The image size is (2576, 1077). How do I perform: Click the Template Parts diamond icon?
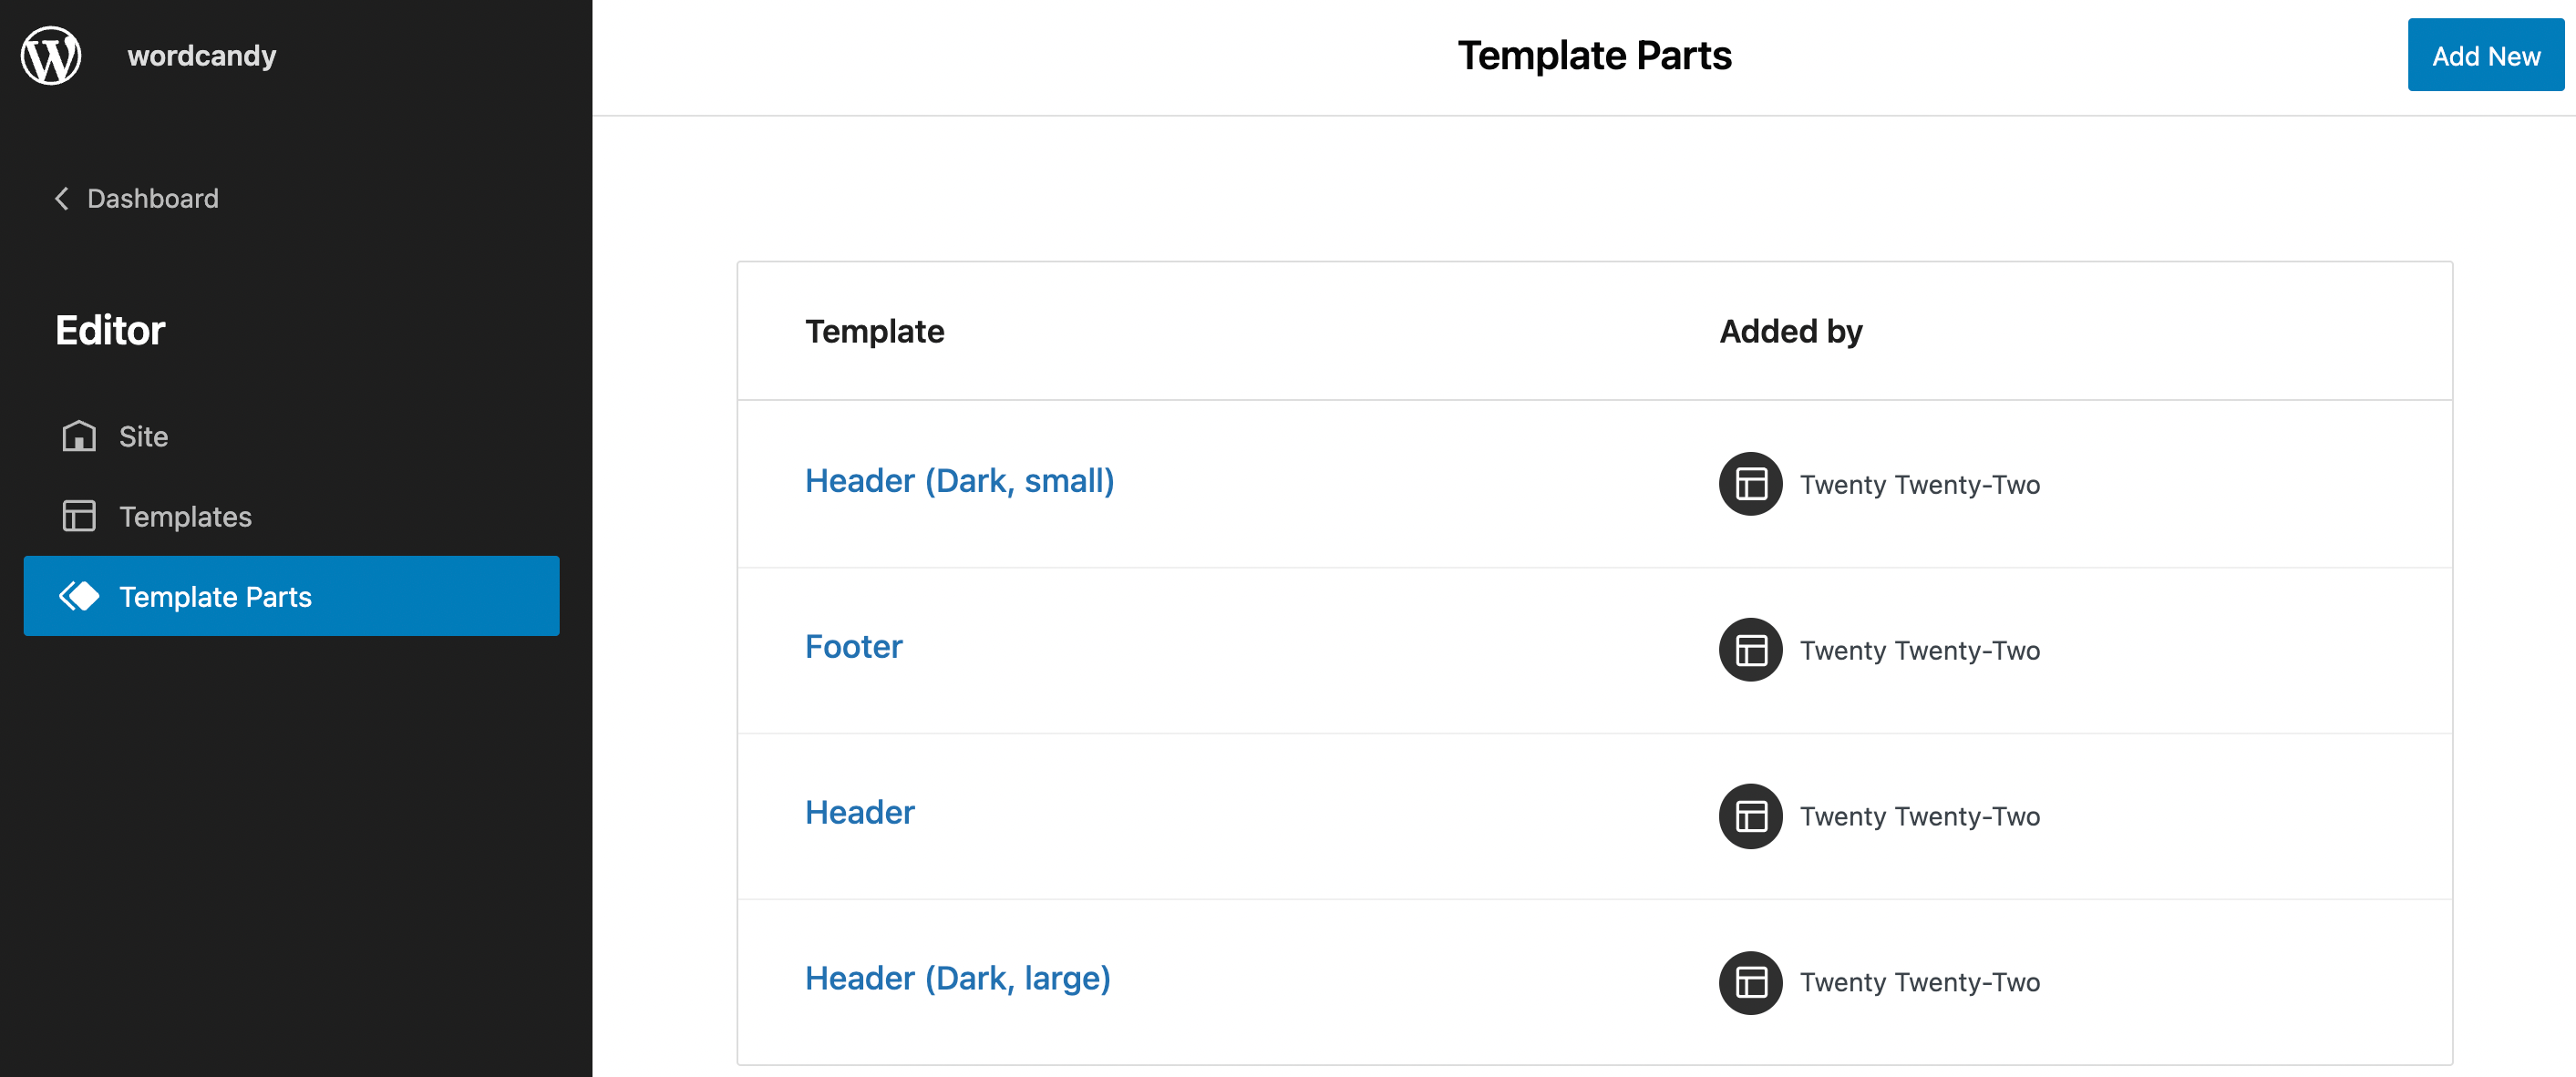79,597
